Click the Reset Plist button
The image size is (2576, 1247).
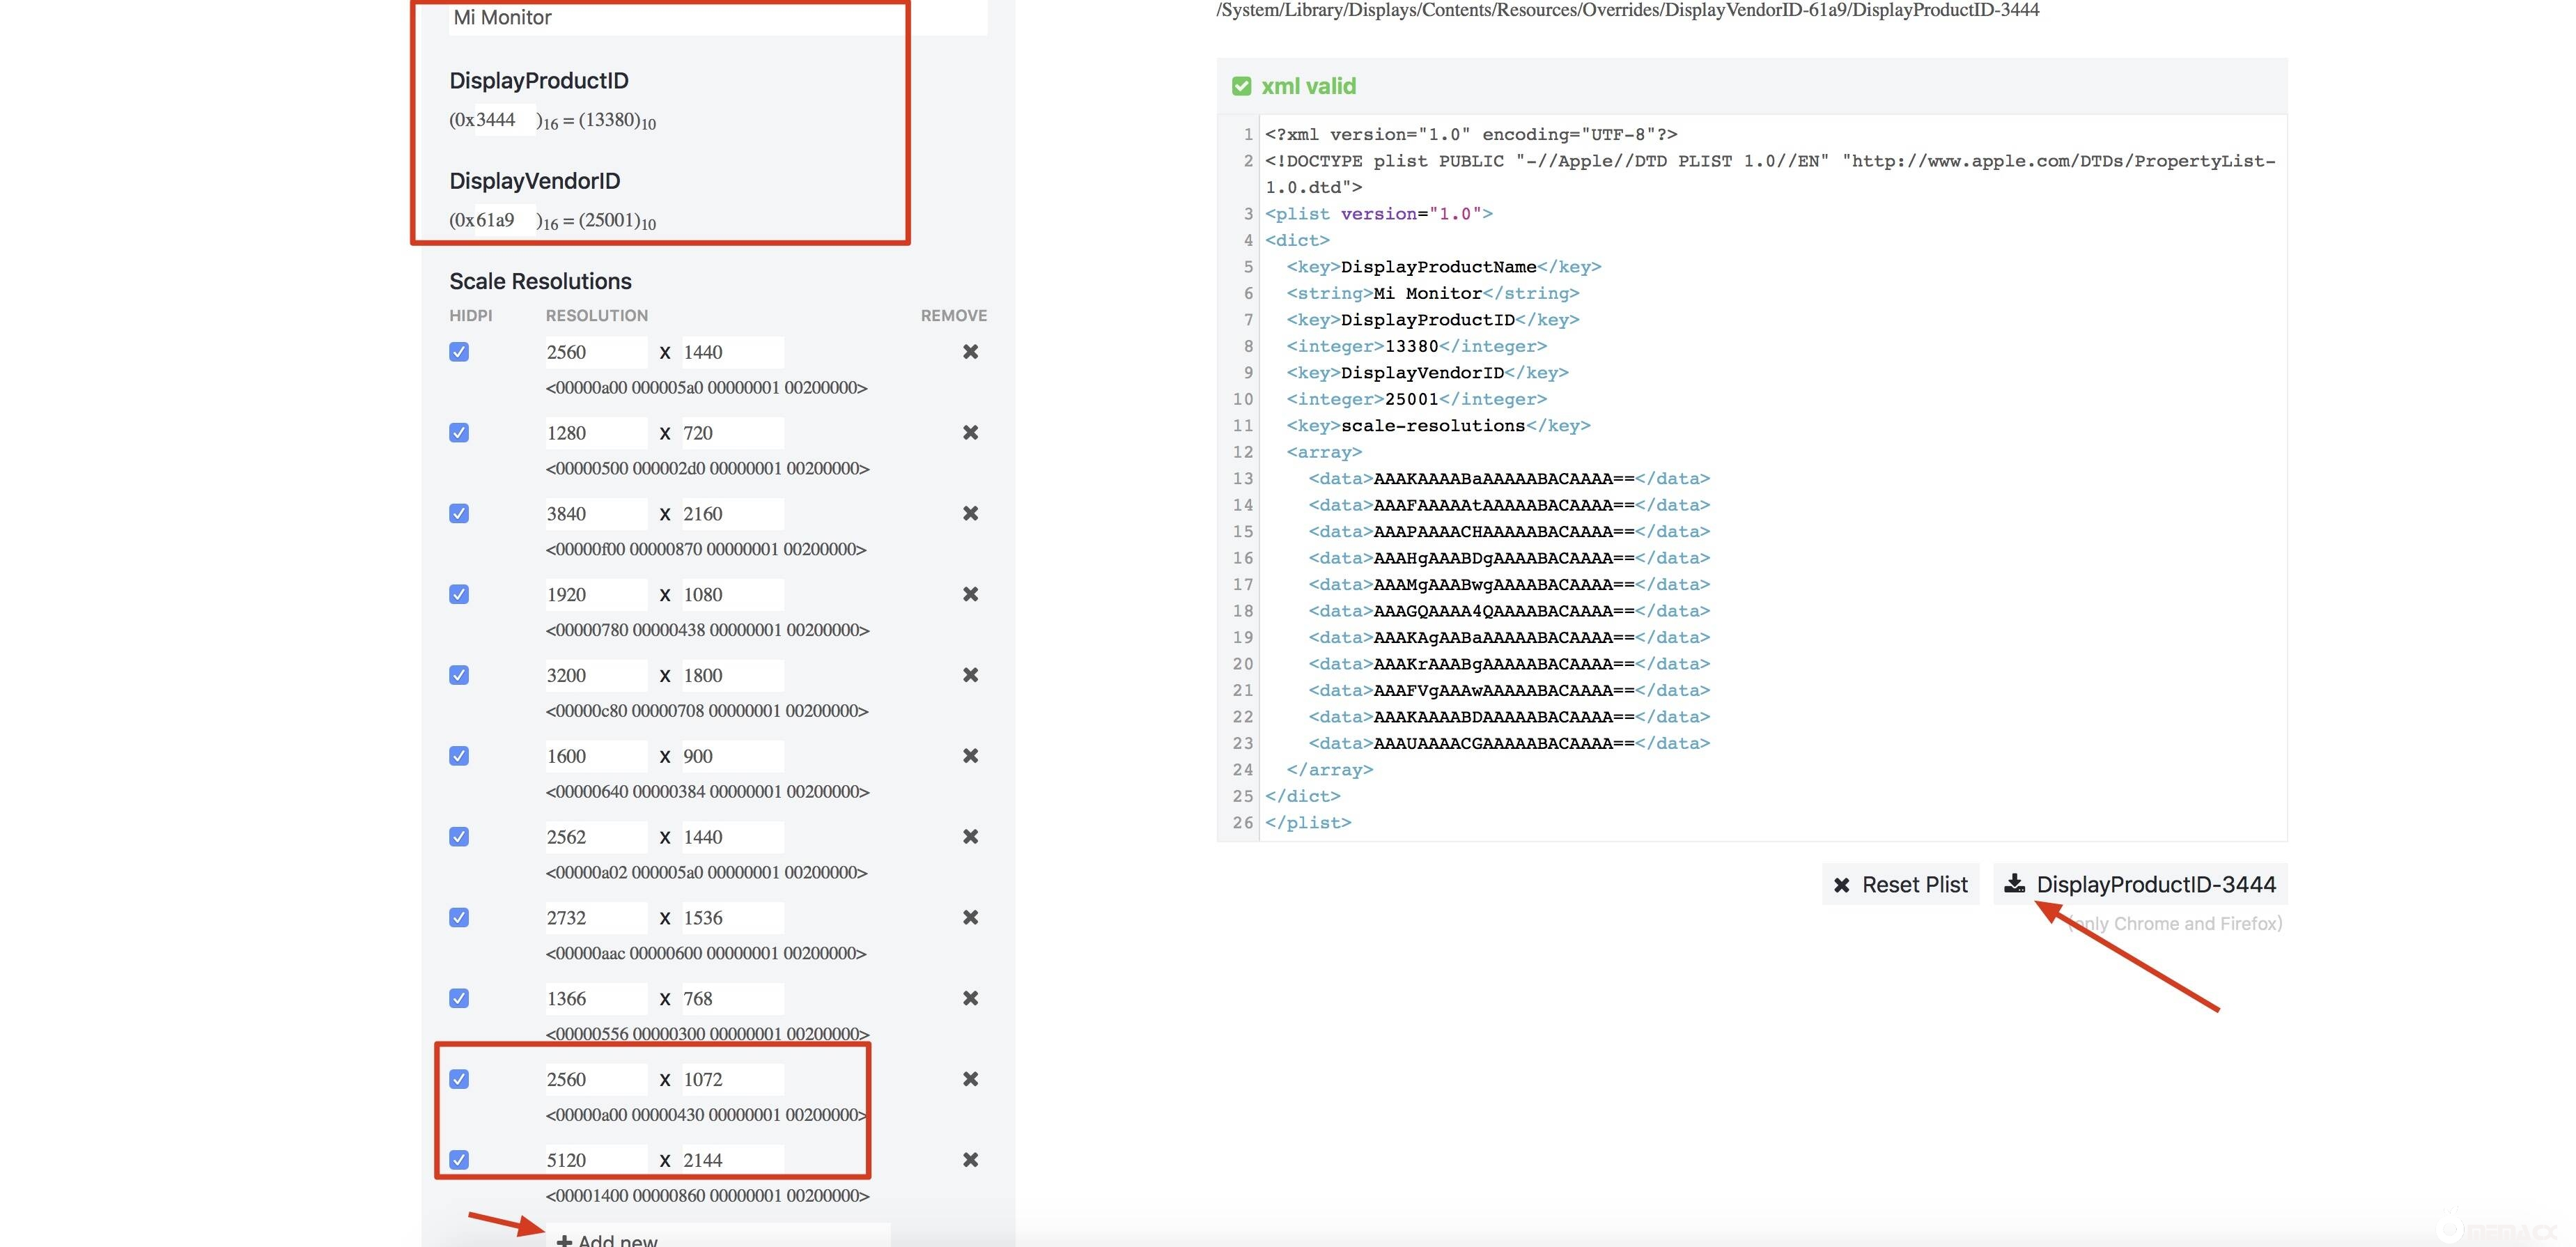pyautogui.click(x=1900, y=885)
